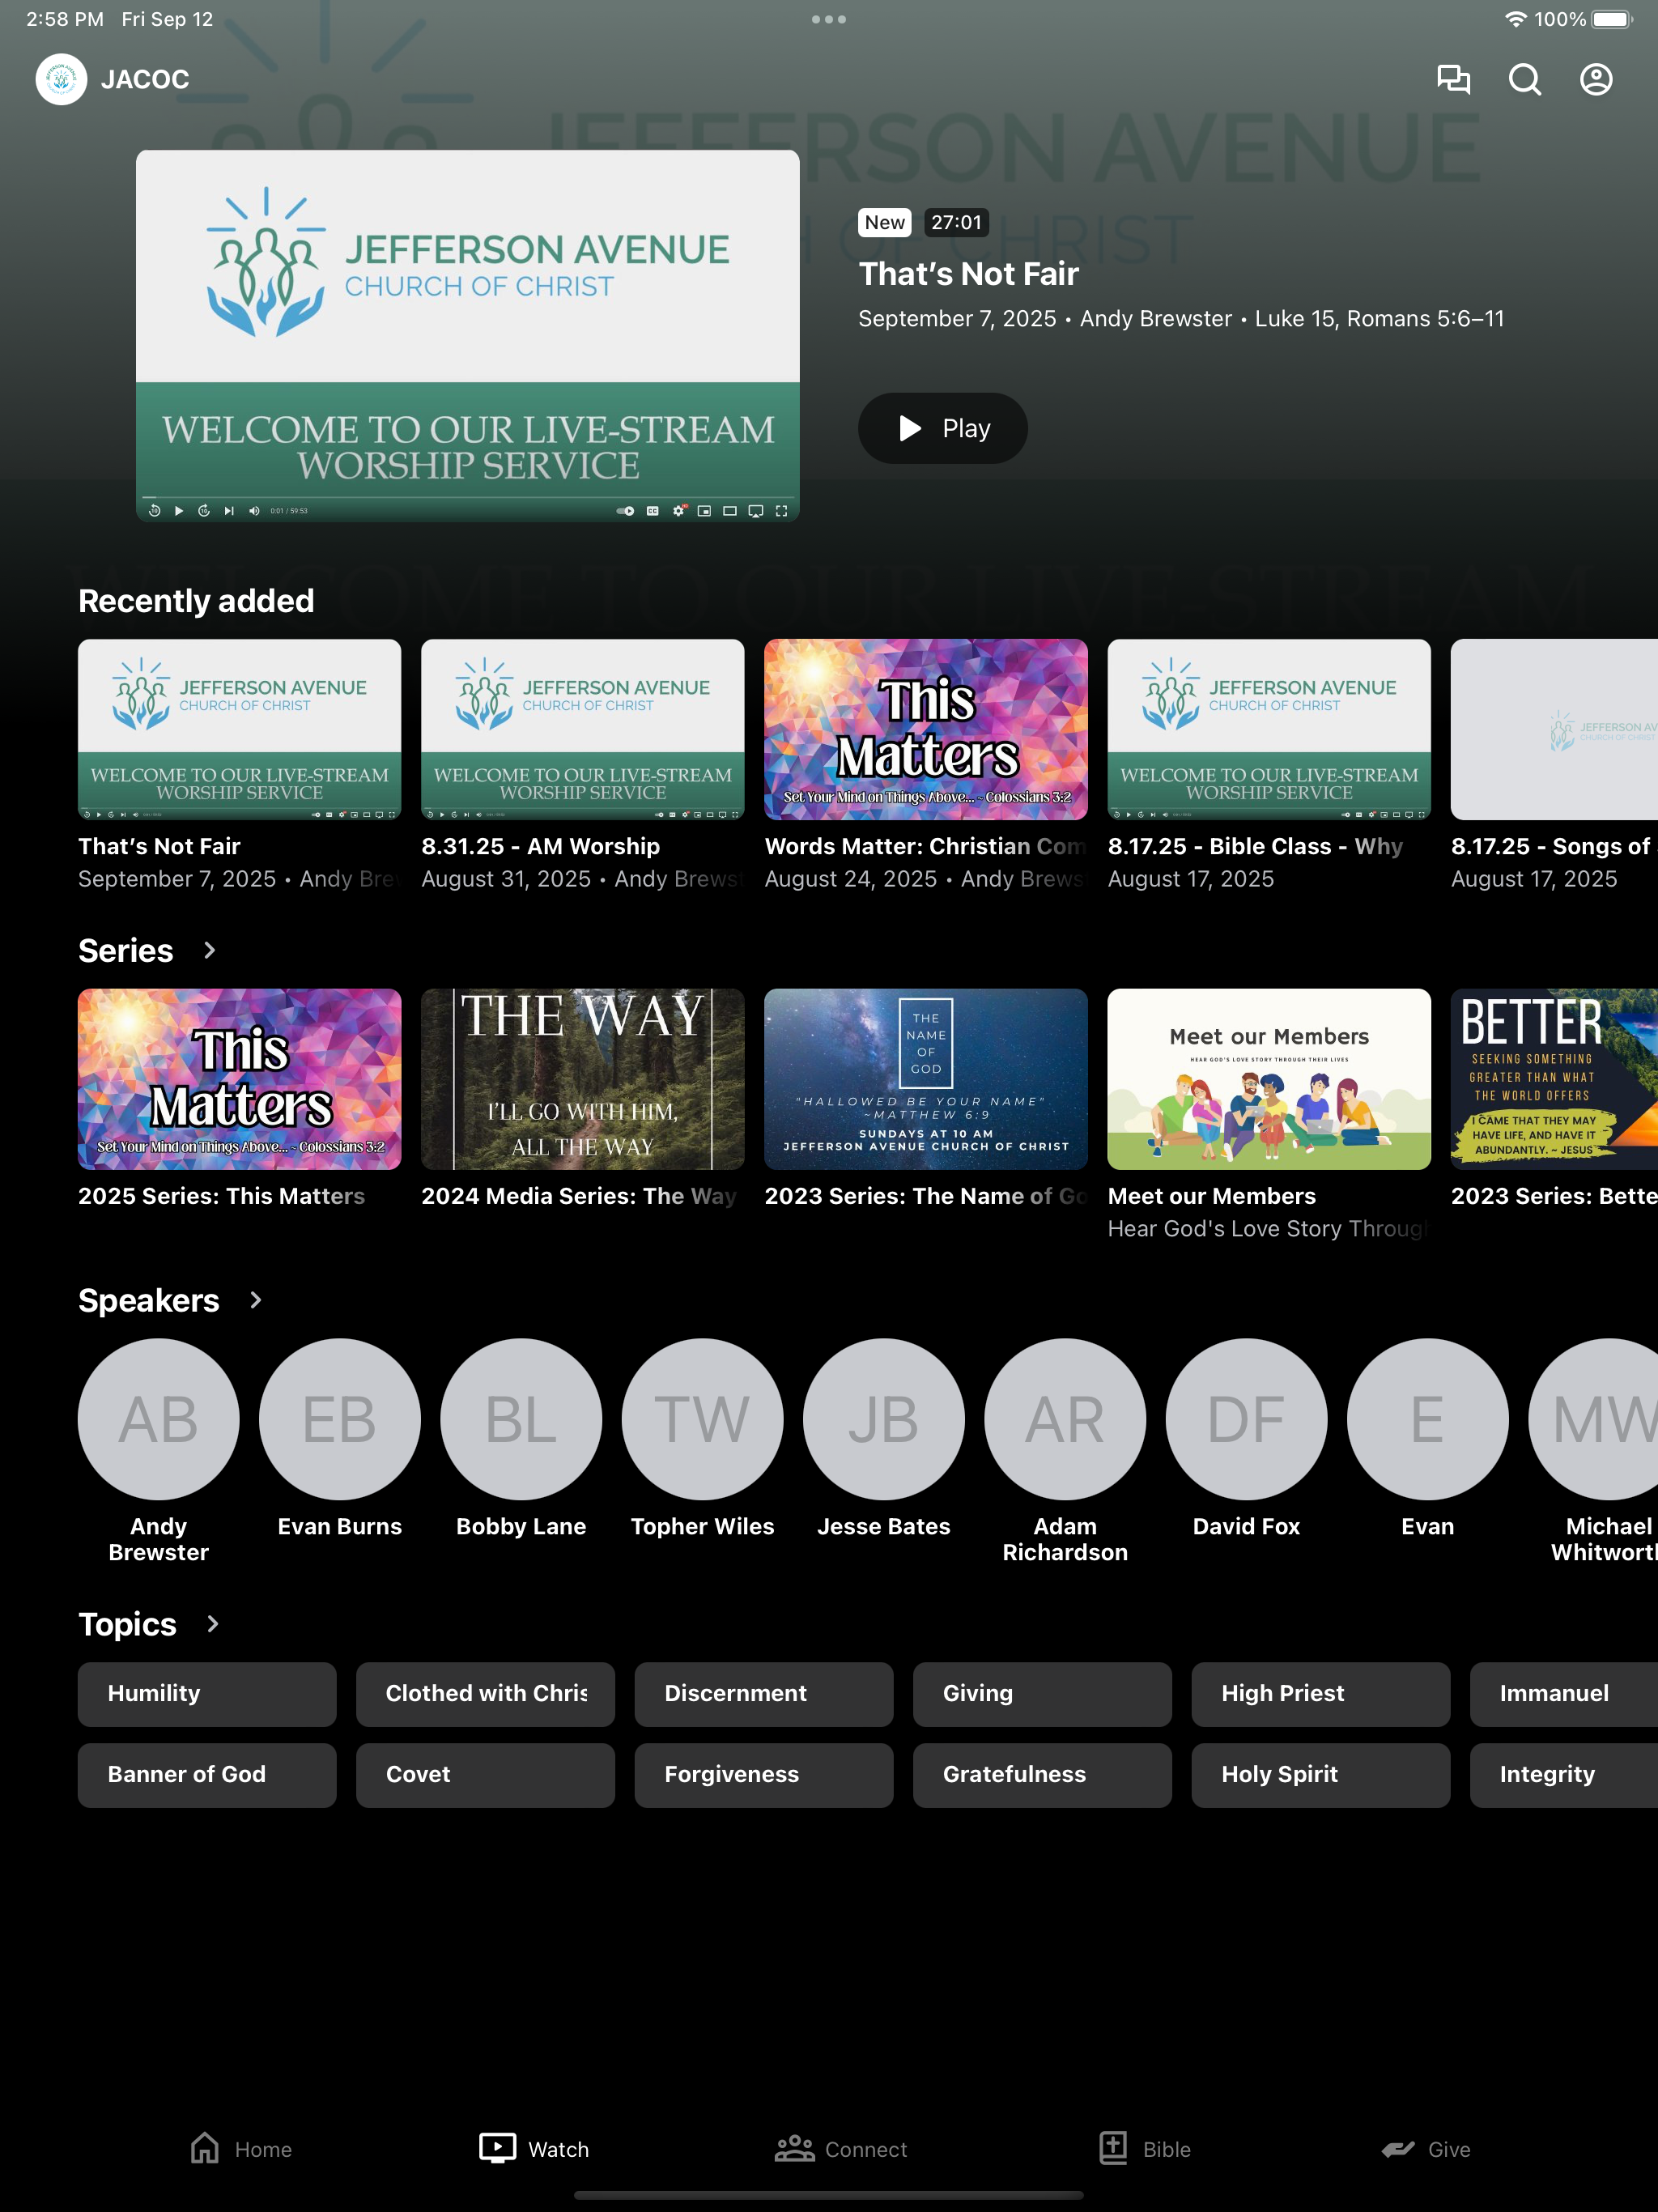
Task: Select speaker Adam Richardson avatar
Action: [x=1065, y=1419]
